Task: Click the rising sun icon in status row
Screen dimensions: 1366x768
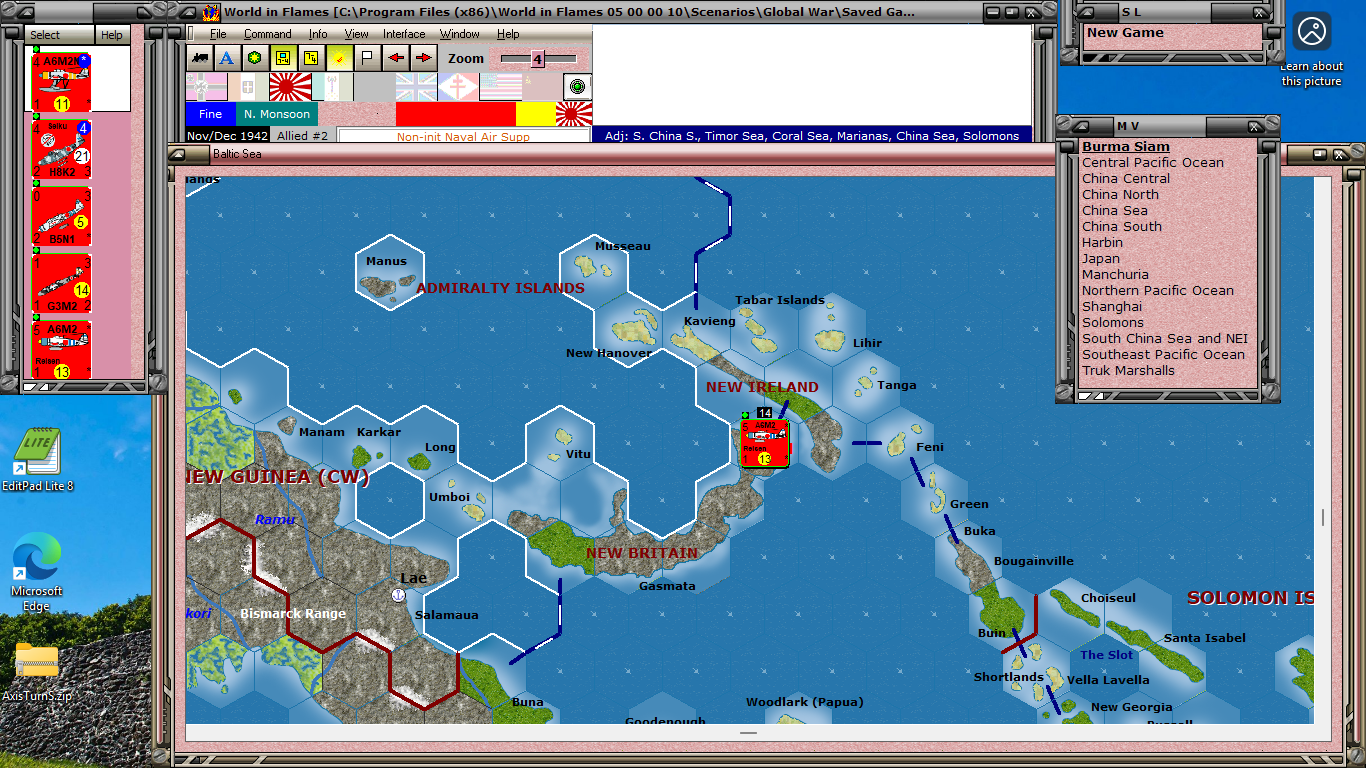Action: 574,114
